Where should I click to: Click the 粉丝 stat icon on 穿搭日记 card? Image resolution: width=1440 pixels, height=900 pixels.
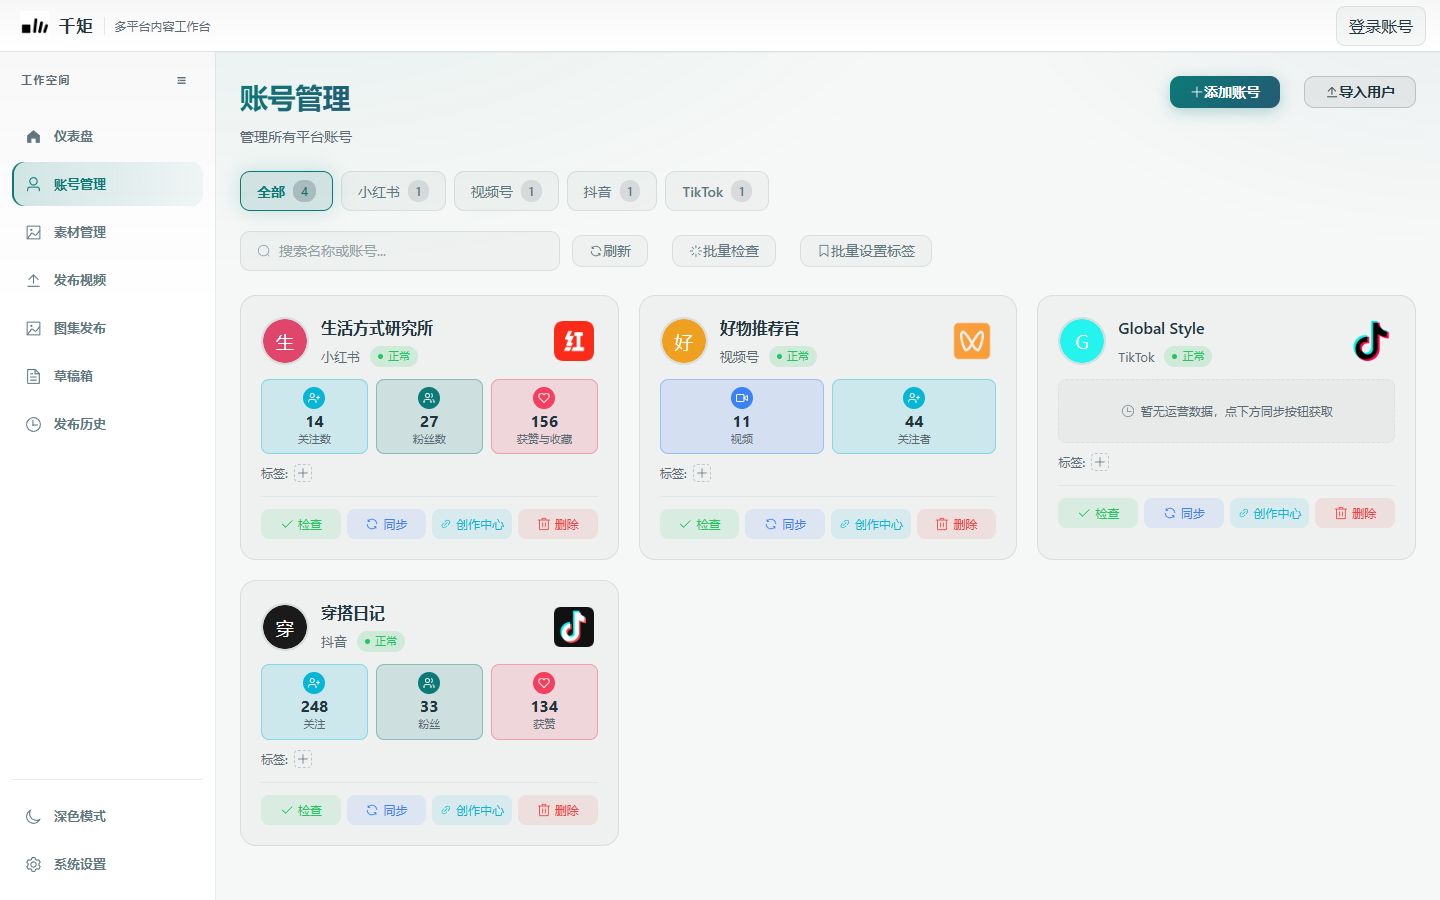click(x=429, y=683)
